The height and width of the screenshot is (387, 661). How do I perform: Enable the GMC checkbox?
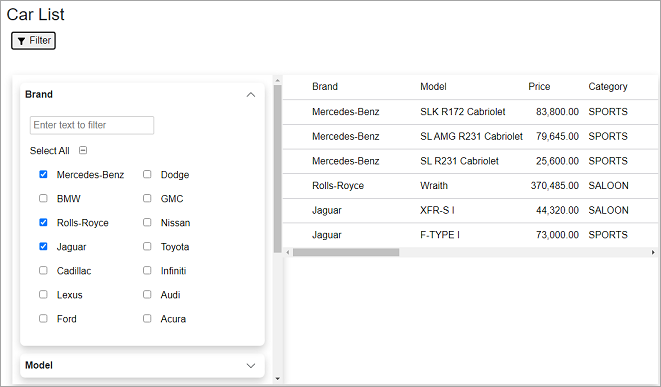147,198
